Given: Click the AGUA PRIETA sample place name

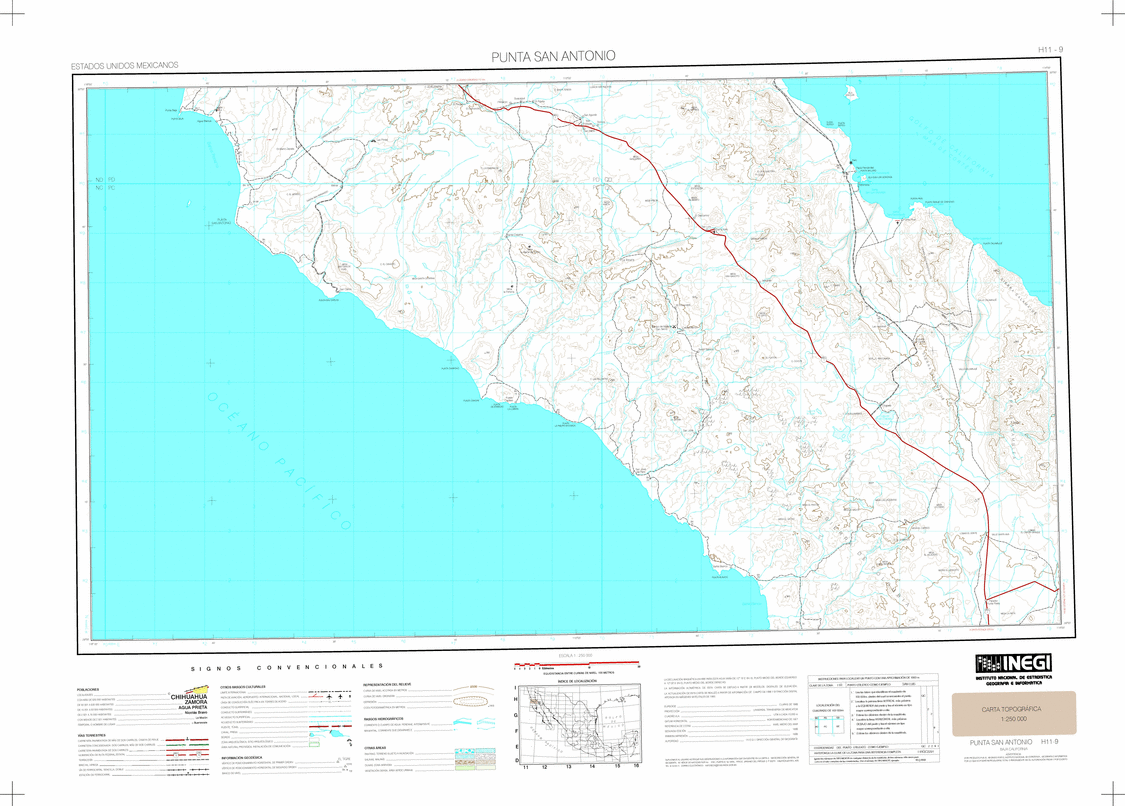Looking at the screenshot, I should pyautogui.click(x=193, y=708).
